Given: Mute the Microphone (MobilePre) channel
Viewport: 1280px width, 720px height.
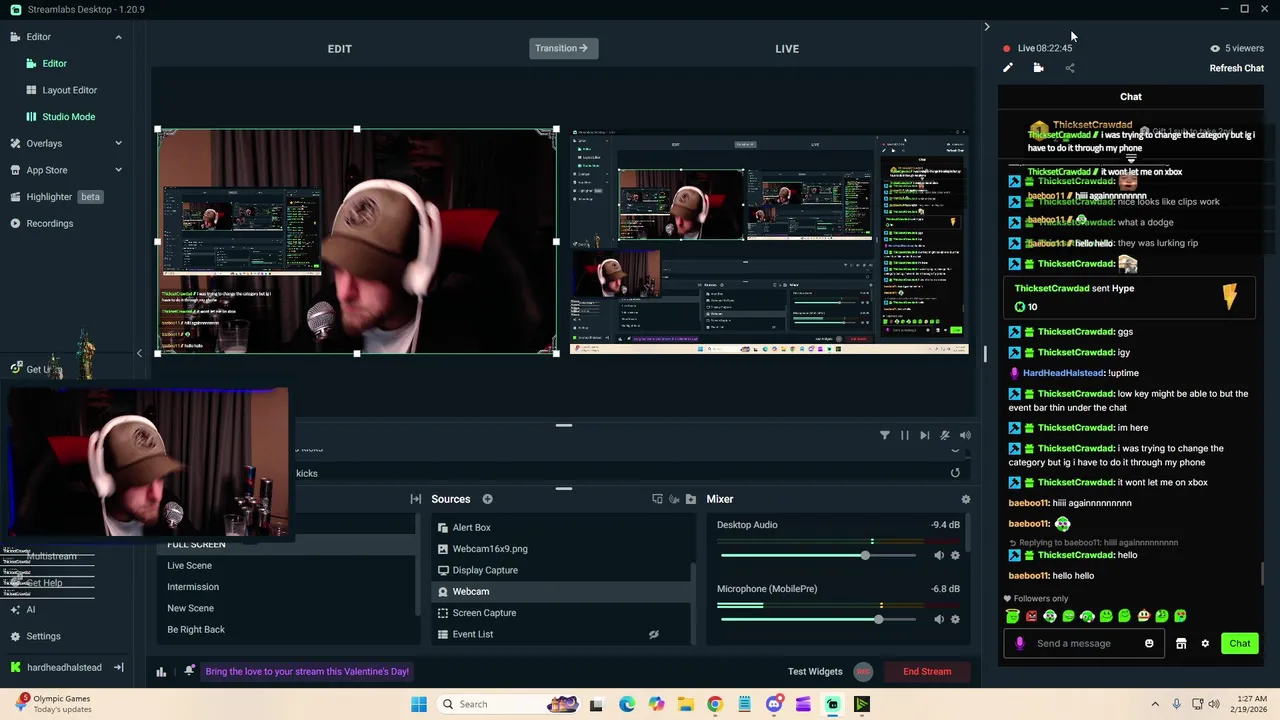Looking at the screenshot, I should (938, 619).
